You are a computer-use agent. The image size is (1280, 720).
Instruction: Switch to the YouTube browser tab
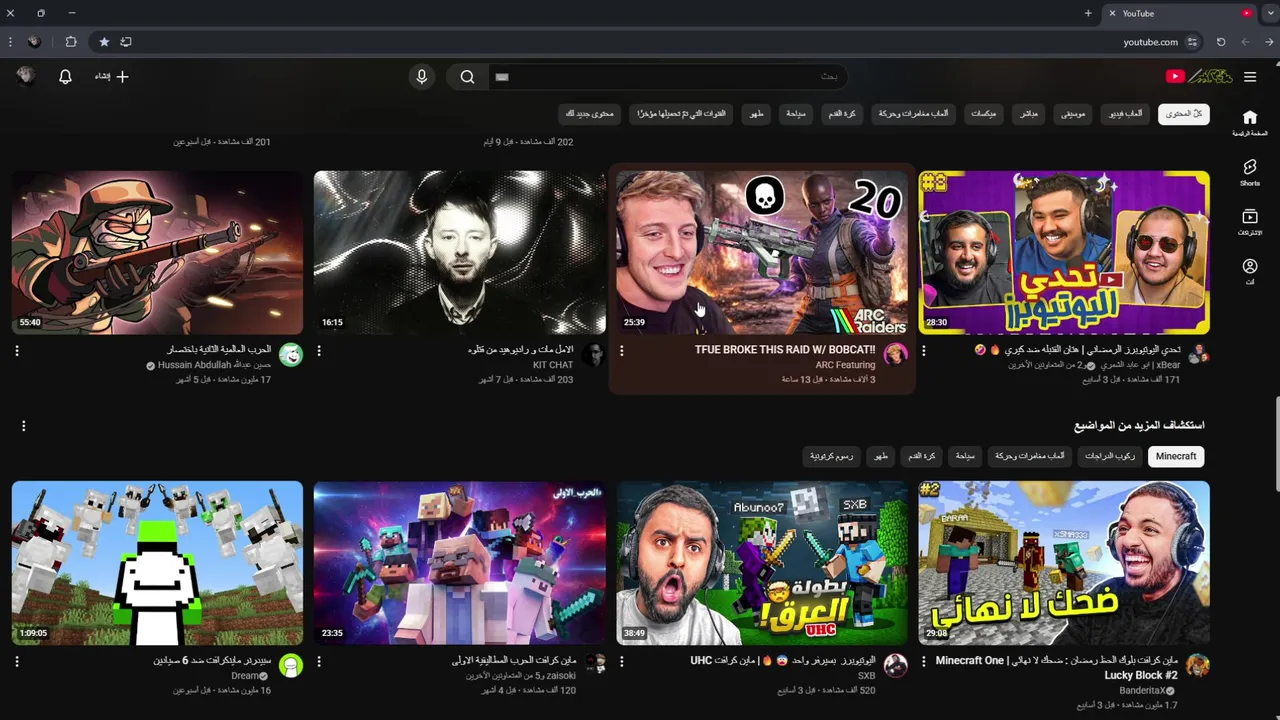1178,13
